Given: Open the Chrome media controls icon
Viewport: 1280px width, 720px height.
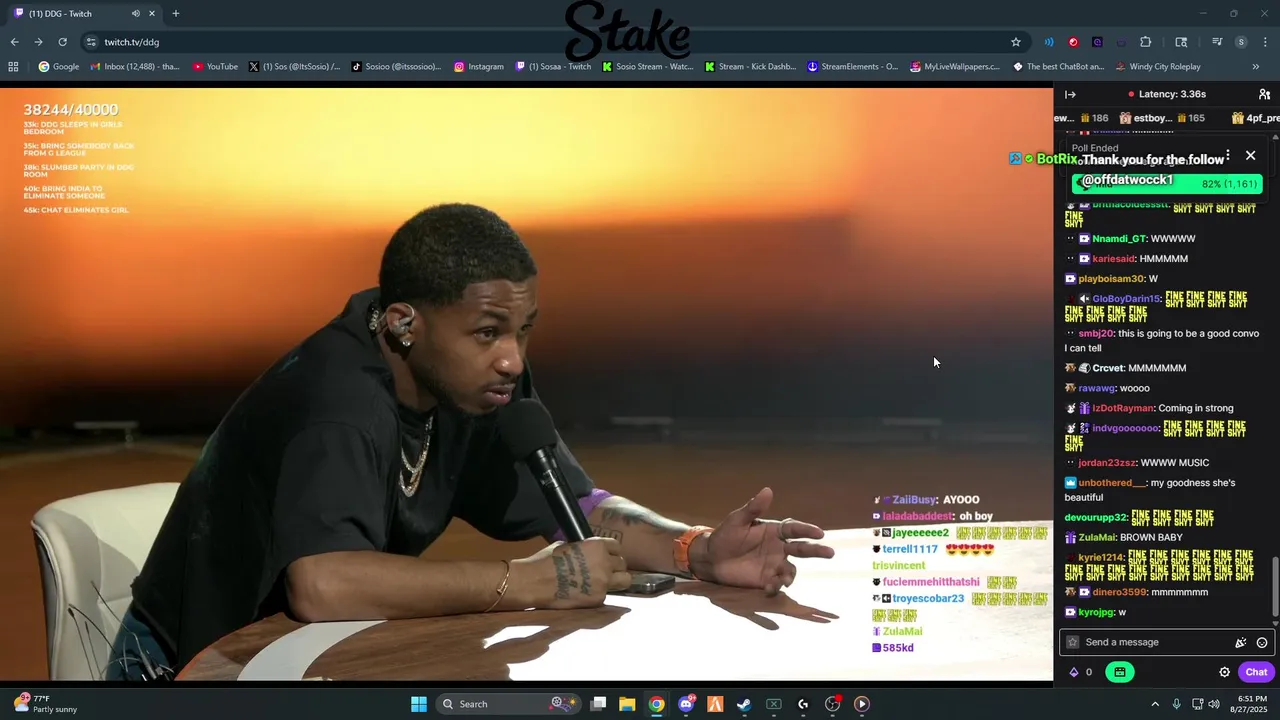Looking at the screenshot, I should pyautogui.click(x=1217, y=42).
